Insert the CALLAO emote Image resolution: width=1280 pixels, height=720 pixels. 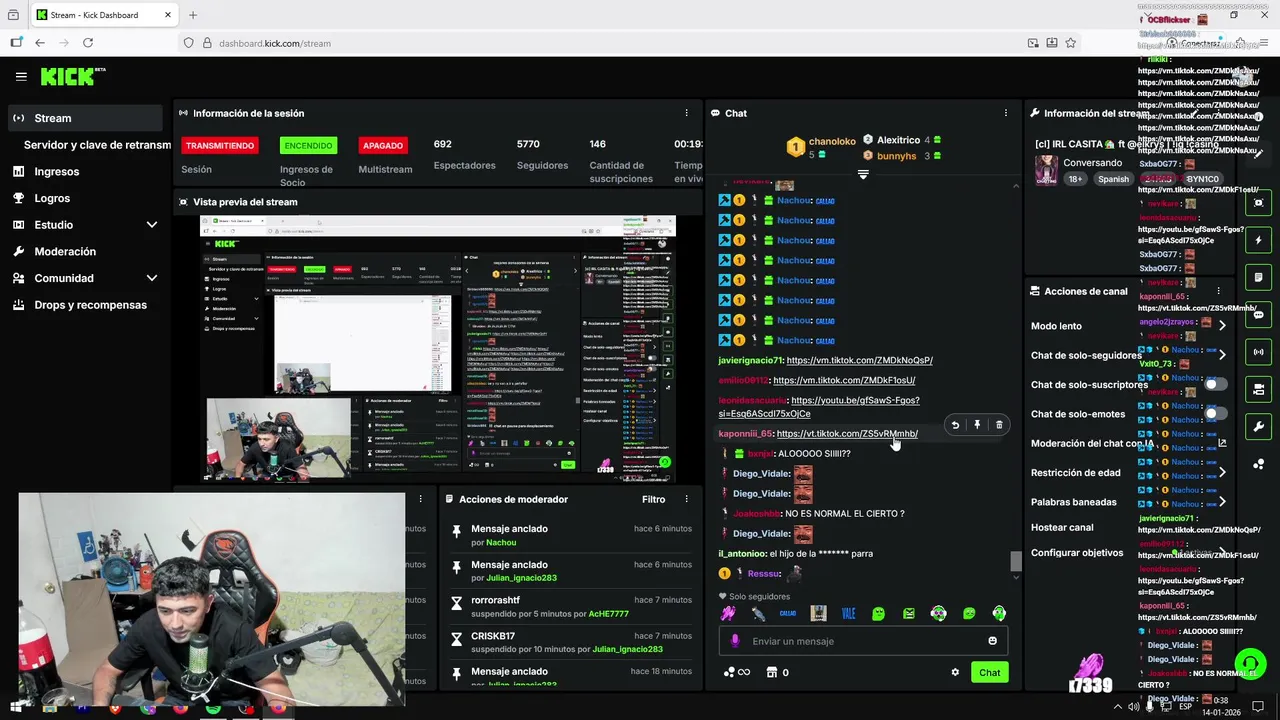point(788,613)
